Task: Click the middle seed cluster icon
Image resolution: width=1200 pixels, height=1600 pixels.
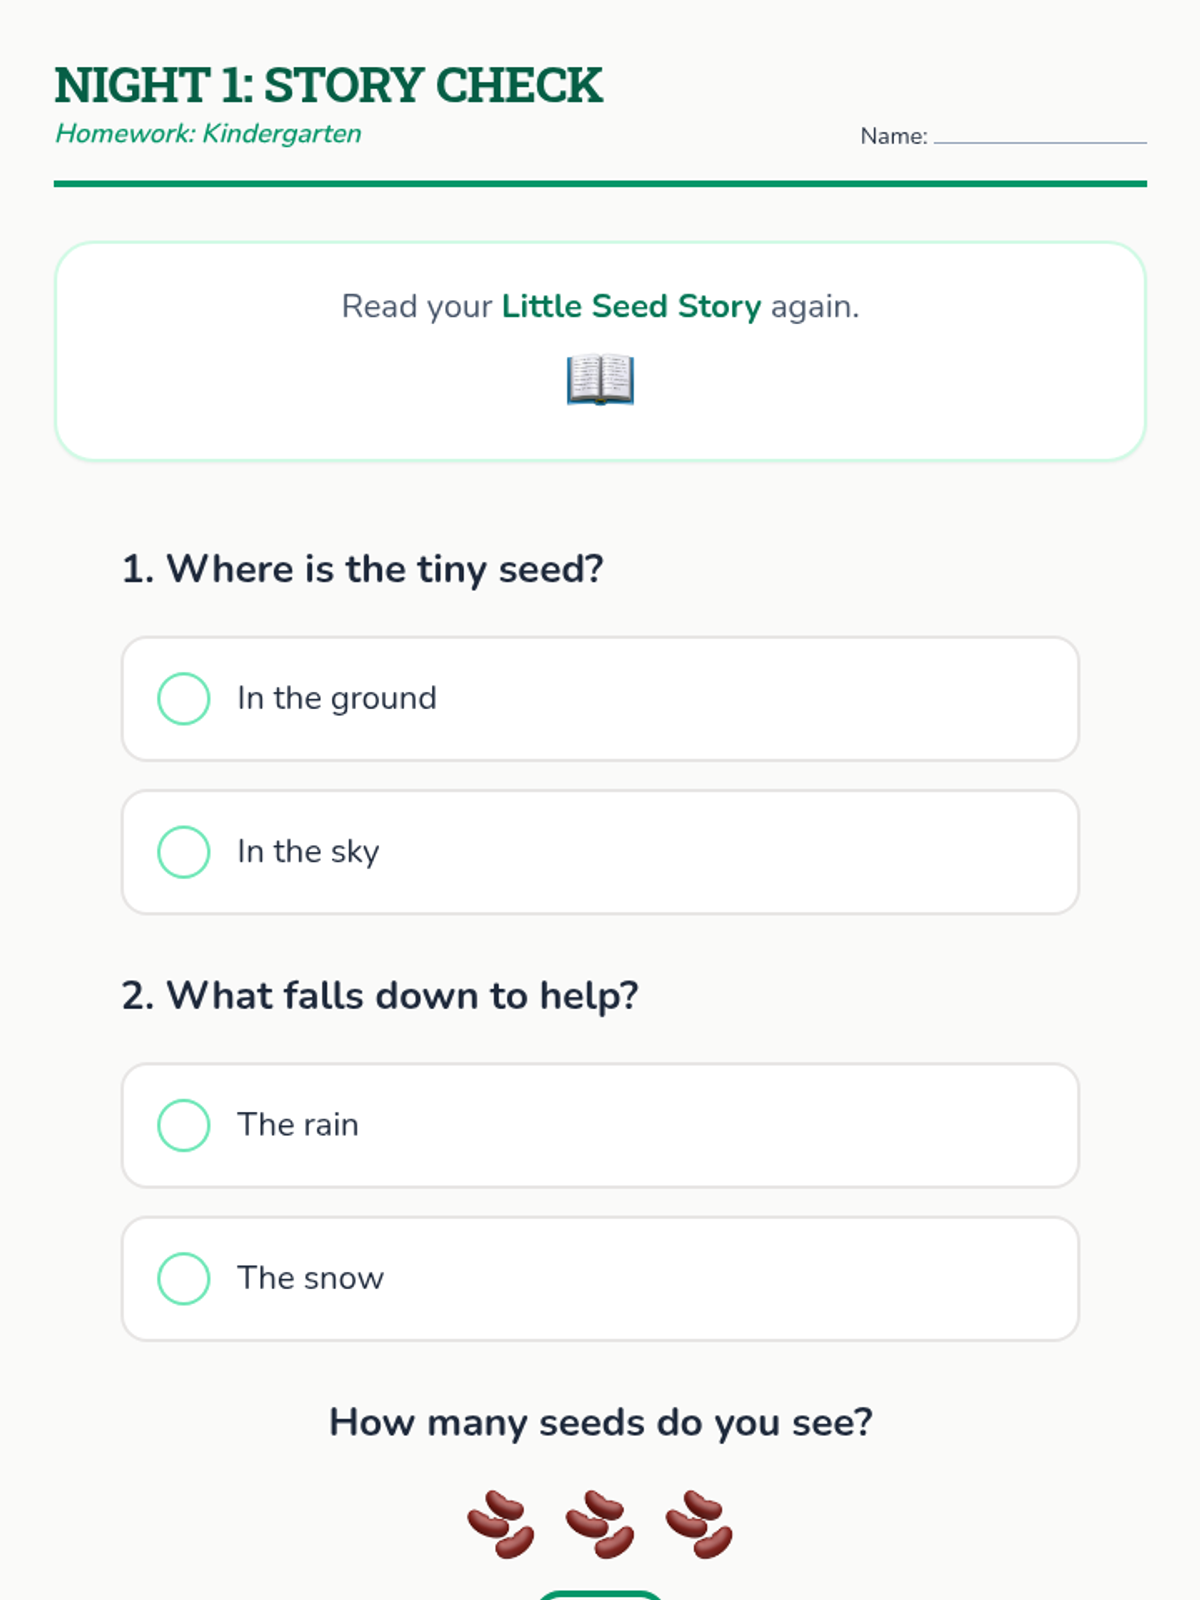Action: click(x=600, y=1525)
